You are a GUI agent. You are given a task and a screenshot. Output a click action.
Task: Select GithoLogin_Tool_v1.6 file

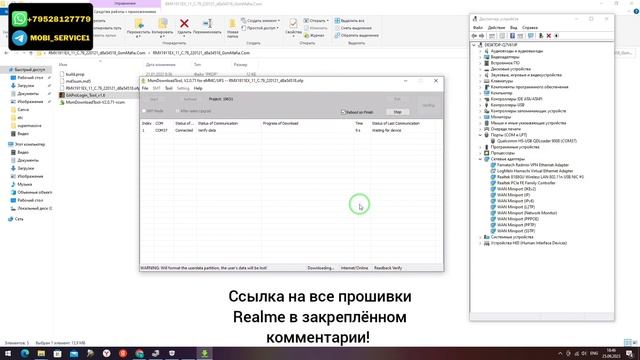tap(85, 95)
